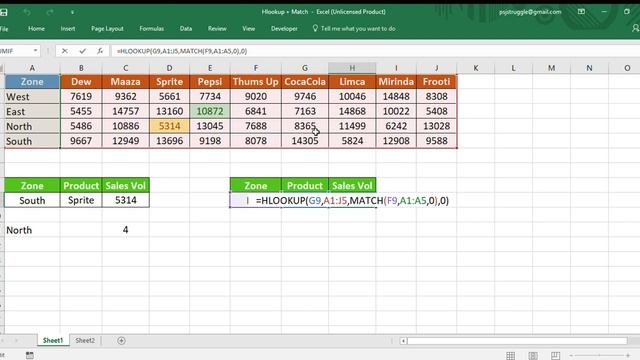Click the Zone header cell in blue
The height and width of the screenshot is (360, 640).
32,82
